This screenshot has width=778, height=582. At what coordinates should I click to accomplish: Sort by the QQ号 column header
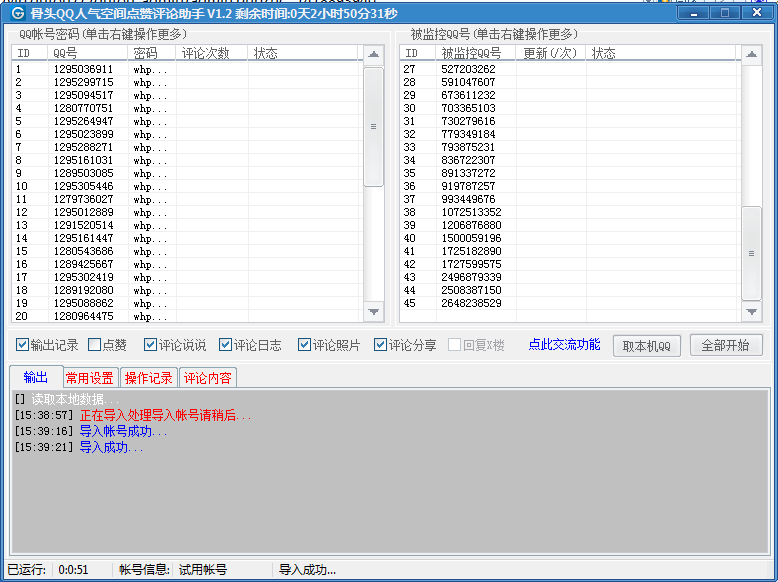click(88, 53)
